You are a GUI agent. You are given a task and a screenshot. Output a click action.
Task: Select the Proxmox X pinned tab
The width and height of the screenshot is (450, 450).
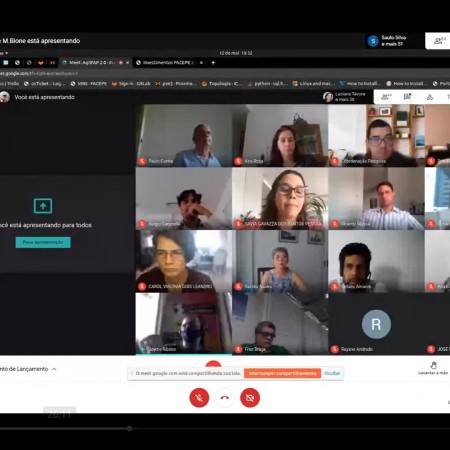52,63
